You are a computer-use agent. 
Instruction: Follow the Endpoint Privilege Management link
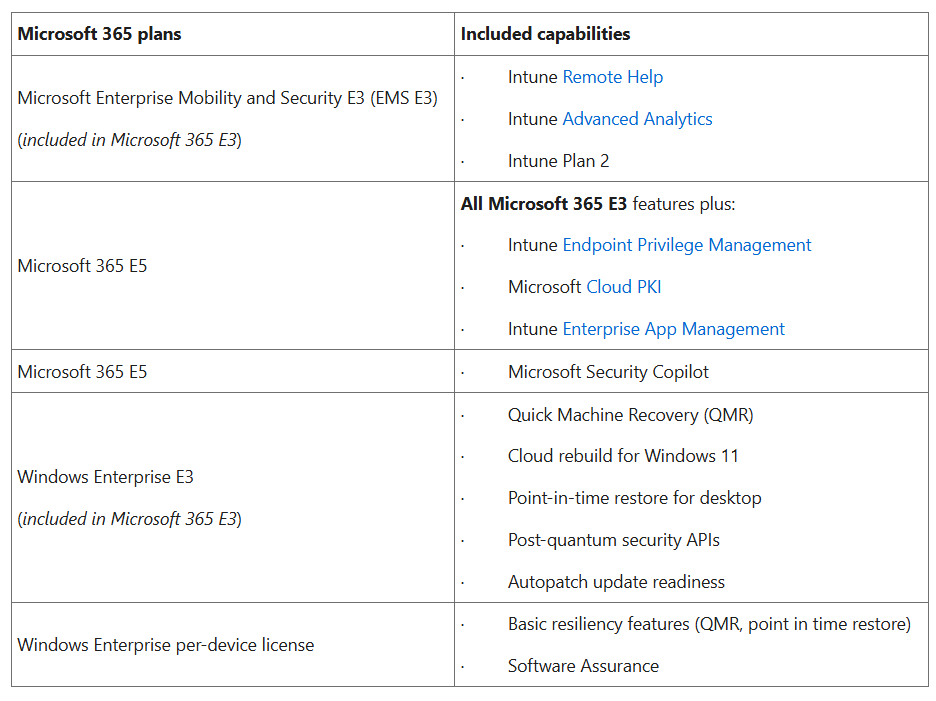click(x=686, y=245)
